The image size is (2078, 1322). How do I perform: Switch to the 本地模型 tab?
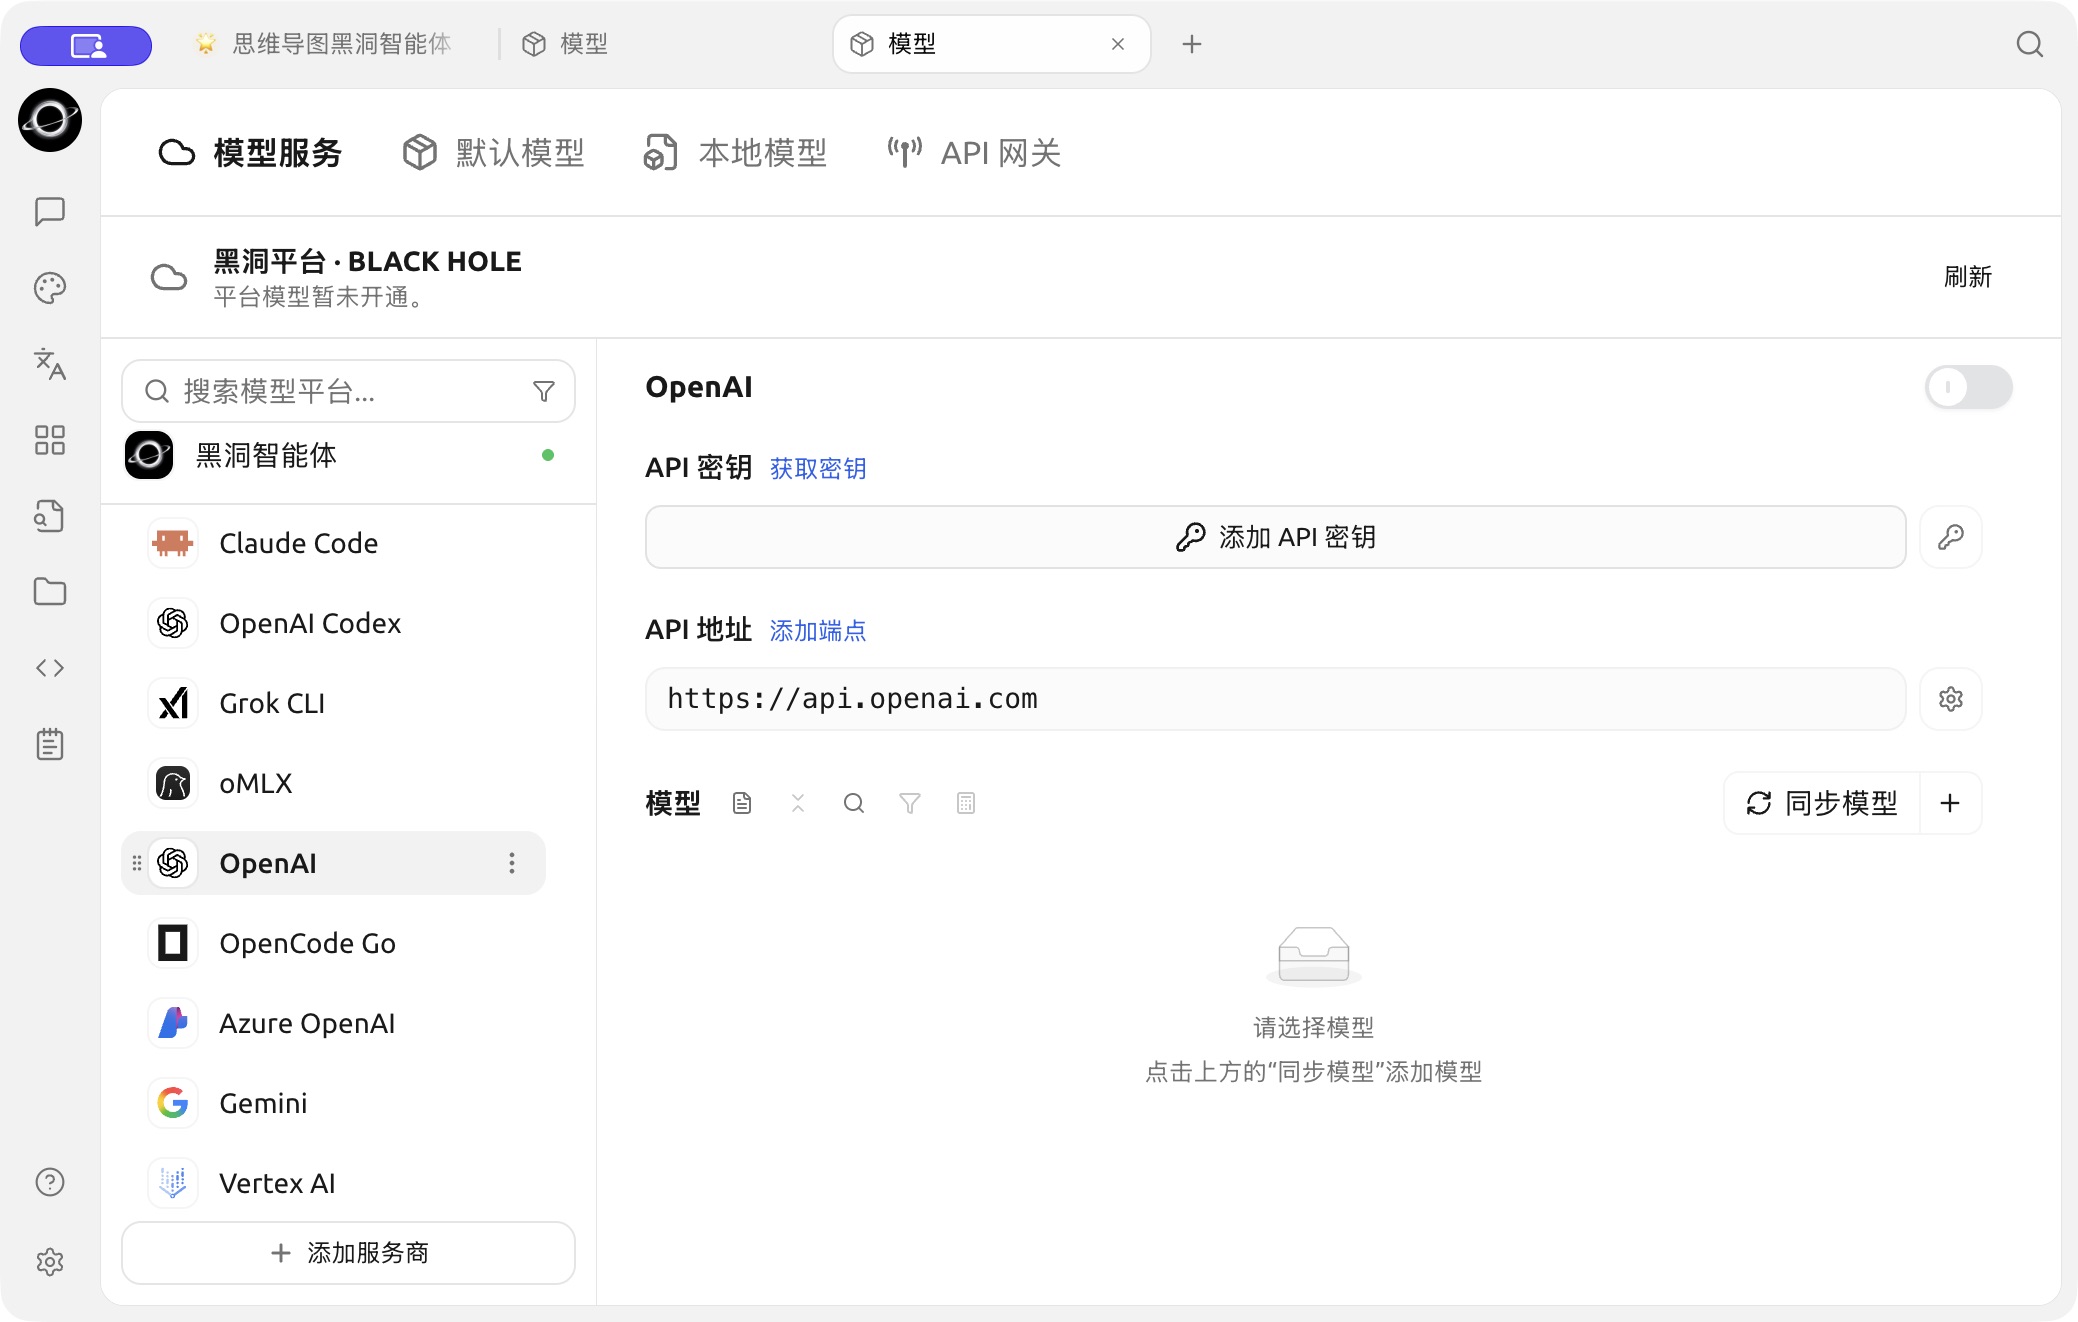pyautogui.click(x=735, y=153)
